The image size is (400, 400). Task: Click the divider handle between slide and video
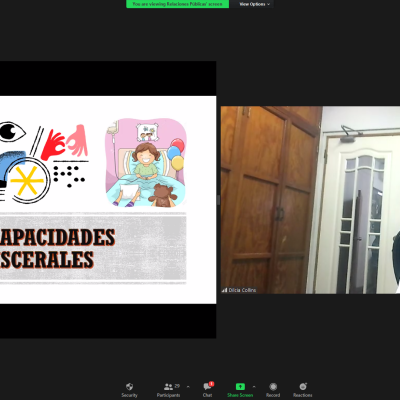218,200
